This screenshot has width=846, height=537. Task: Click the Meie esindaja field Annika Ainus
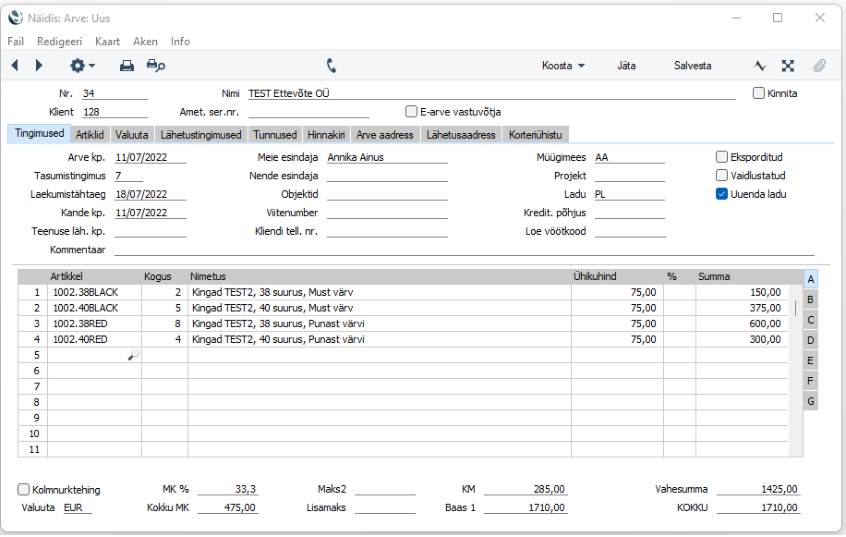point(387,157)
